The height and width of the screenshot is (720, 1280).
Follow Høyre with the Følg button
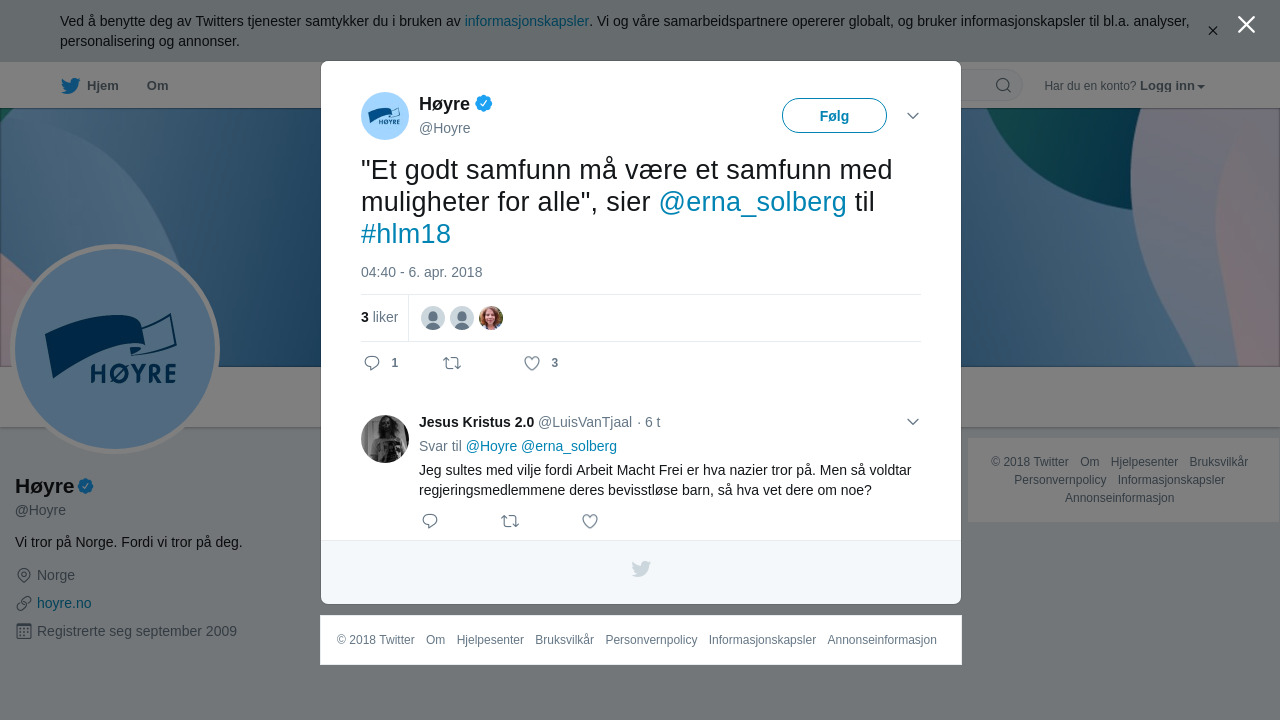834,116
